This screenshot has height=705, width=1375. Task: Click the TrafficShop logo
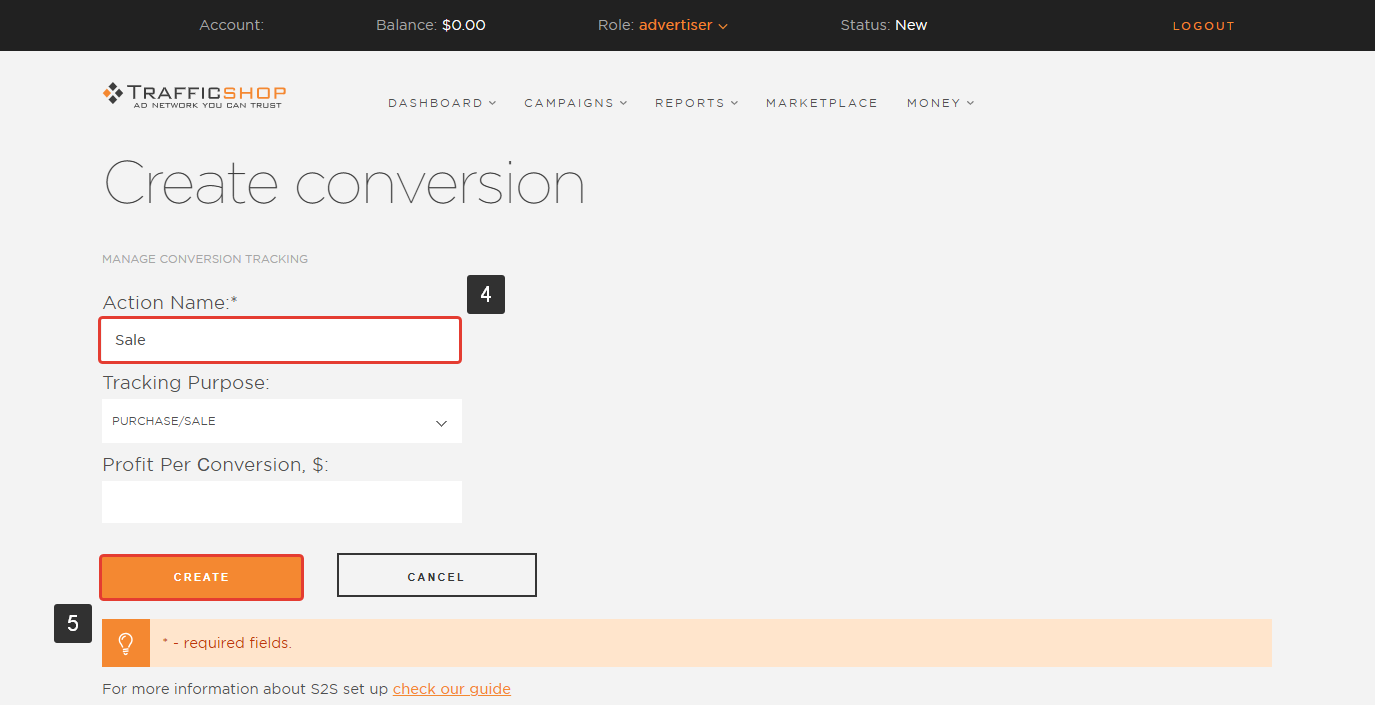[194, 95]
